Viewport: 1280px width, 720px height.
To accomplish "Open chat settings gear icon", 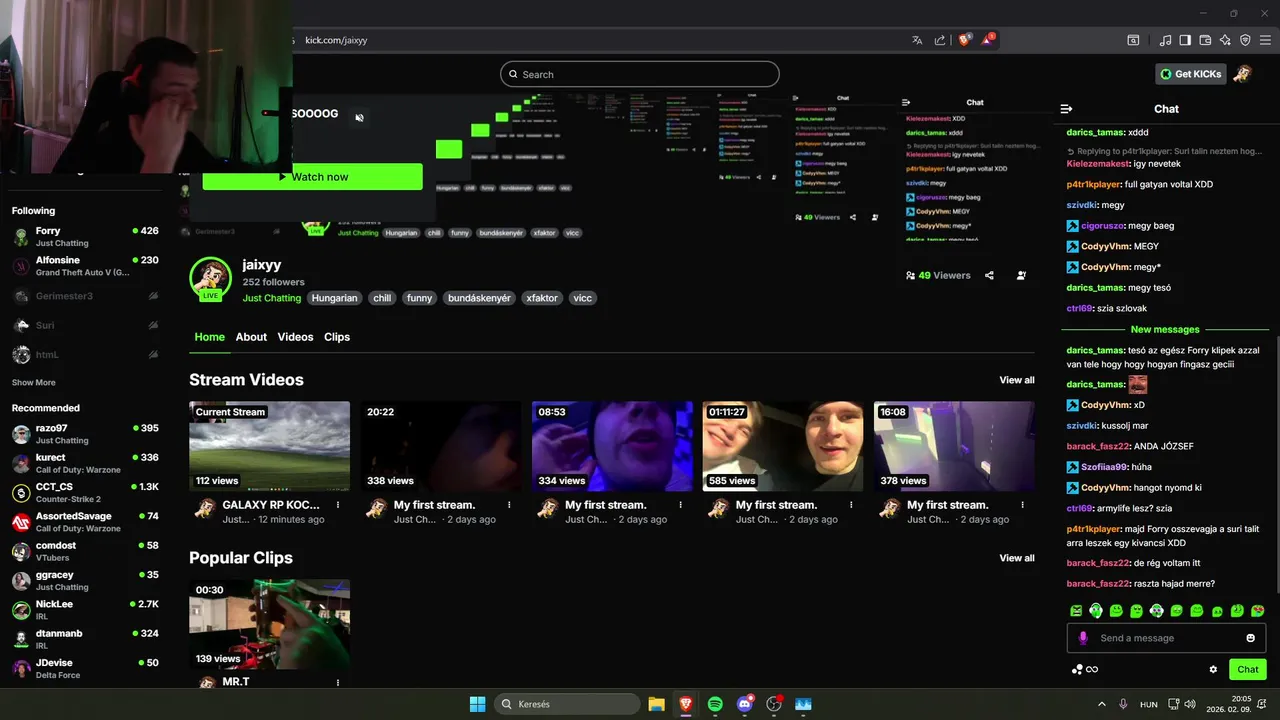I will point(1213,669).
